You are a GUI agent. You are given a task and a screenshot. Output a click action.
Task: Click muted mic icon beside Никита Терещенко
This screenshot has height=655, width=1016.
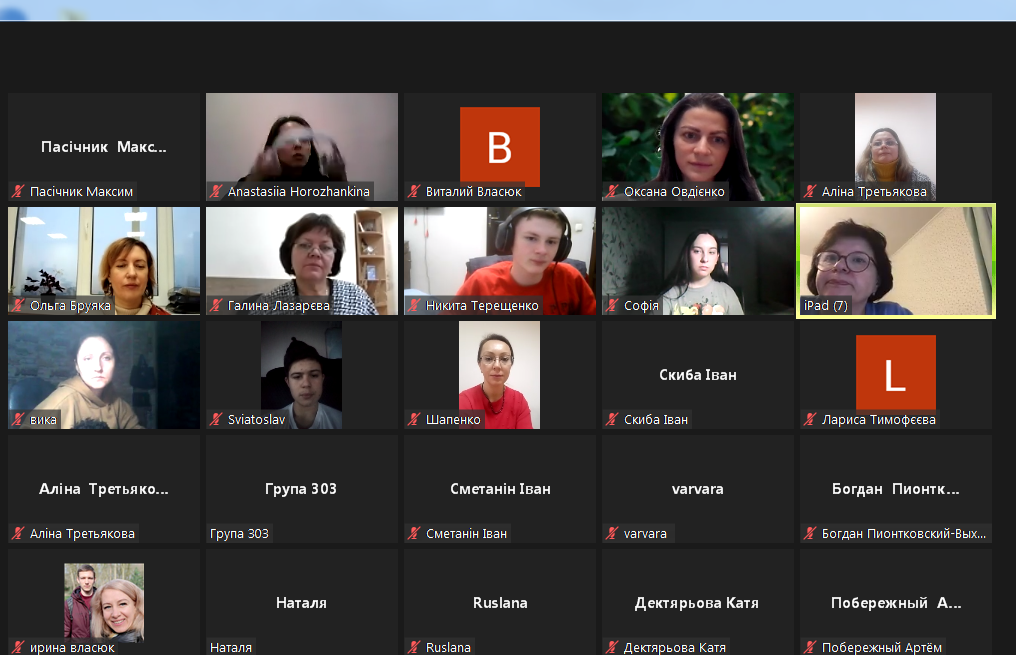tap(414, 305)
